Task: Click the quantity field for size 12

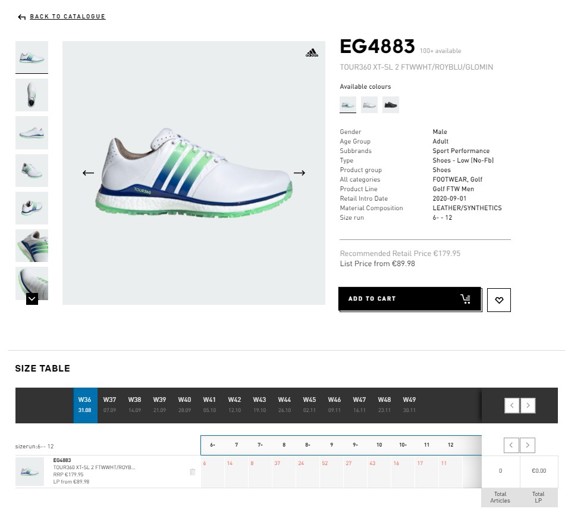Action: tap(451, 472)
